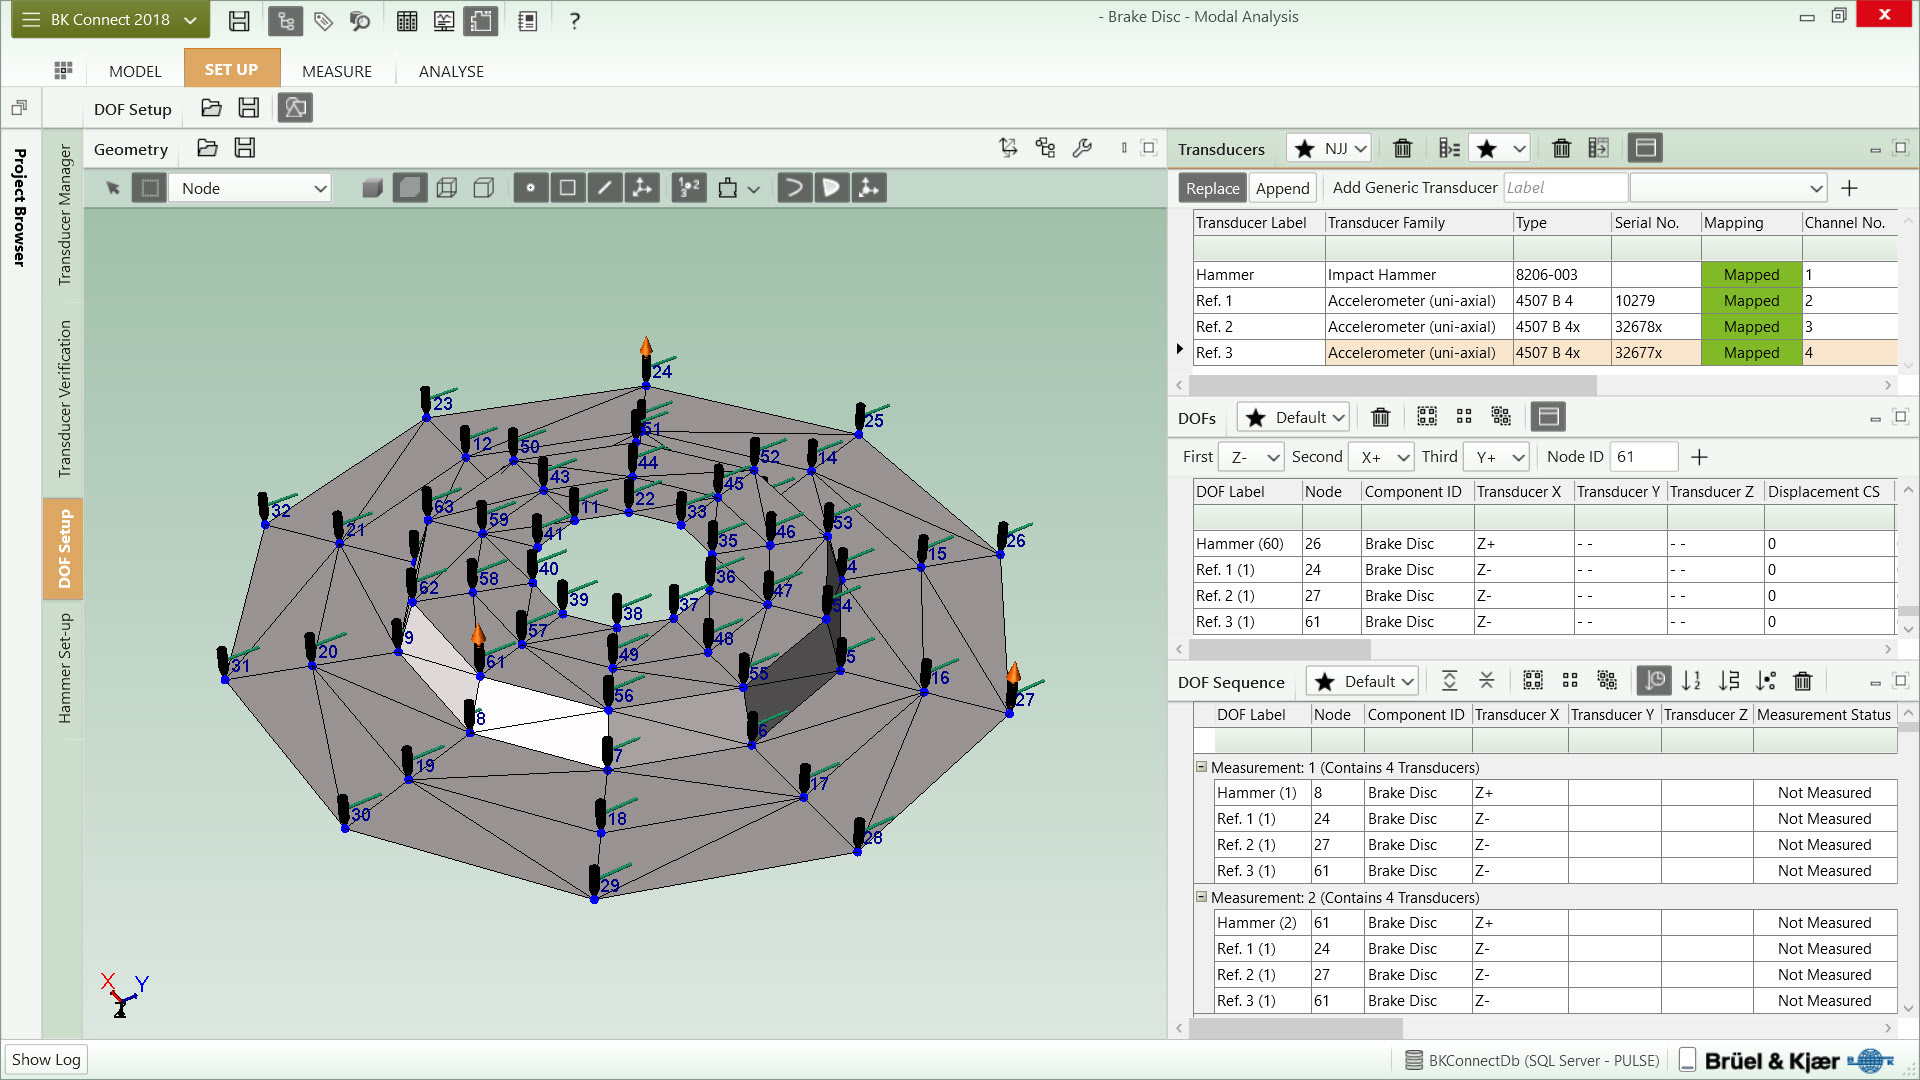Toggle rectangle selection mode button

tap(149, 188)
